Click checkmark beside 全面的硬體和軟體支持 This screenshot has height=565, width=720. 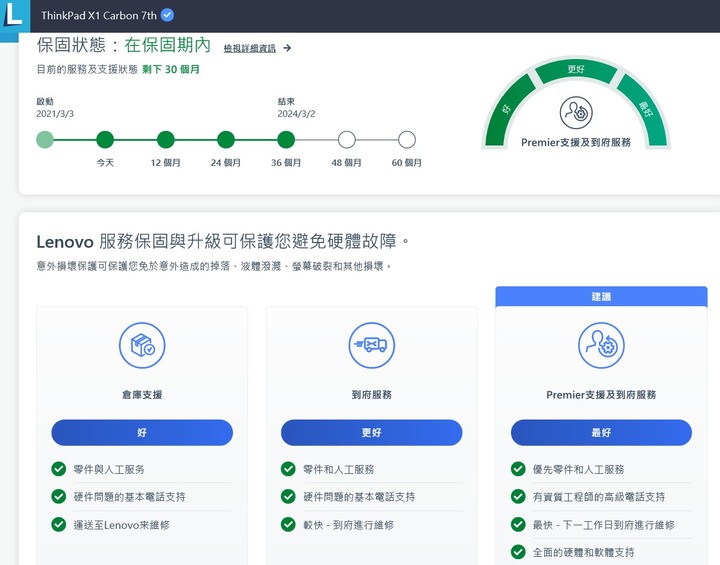click(518, 552)
